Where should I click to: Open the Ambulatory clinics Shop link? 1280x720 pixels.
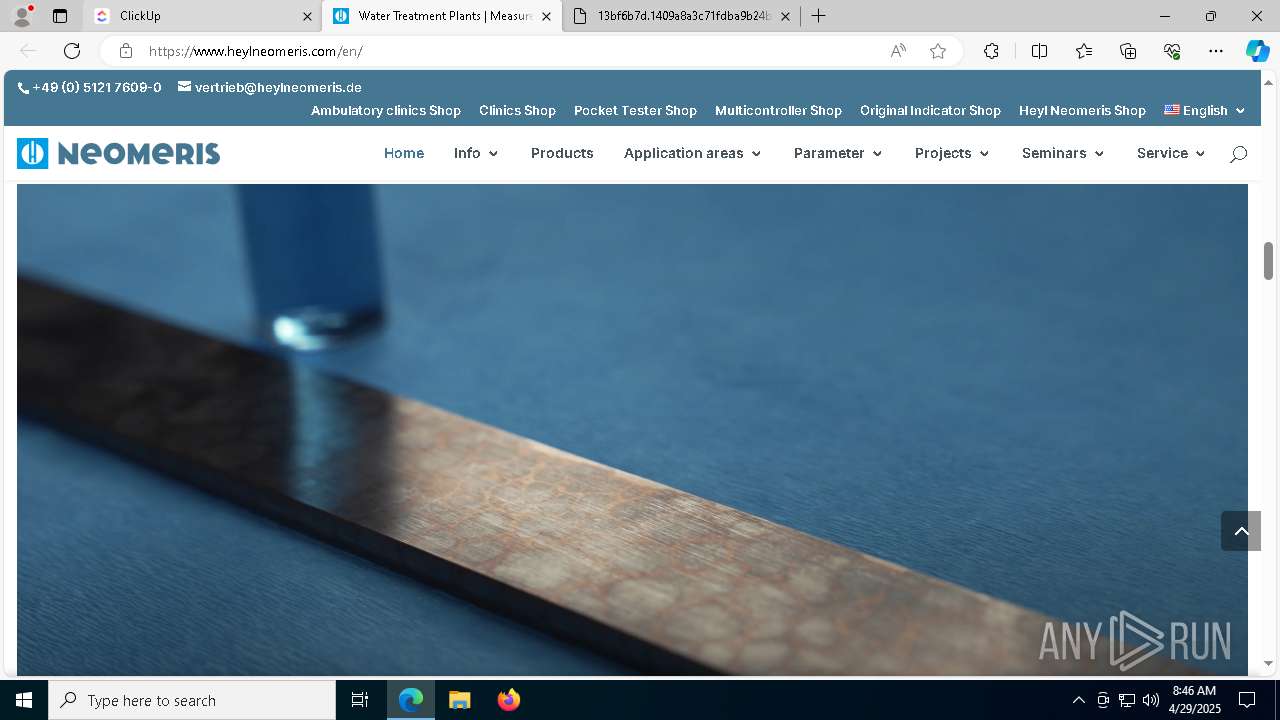click(386, 110)
